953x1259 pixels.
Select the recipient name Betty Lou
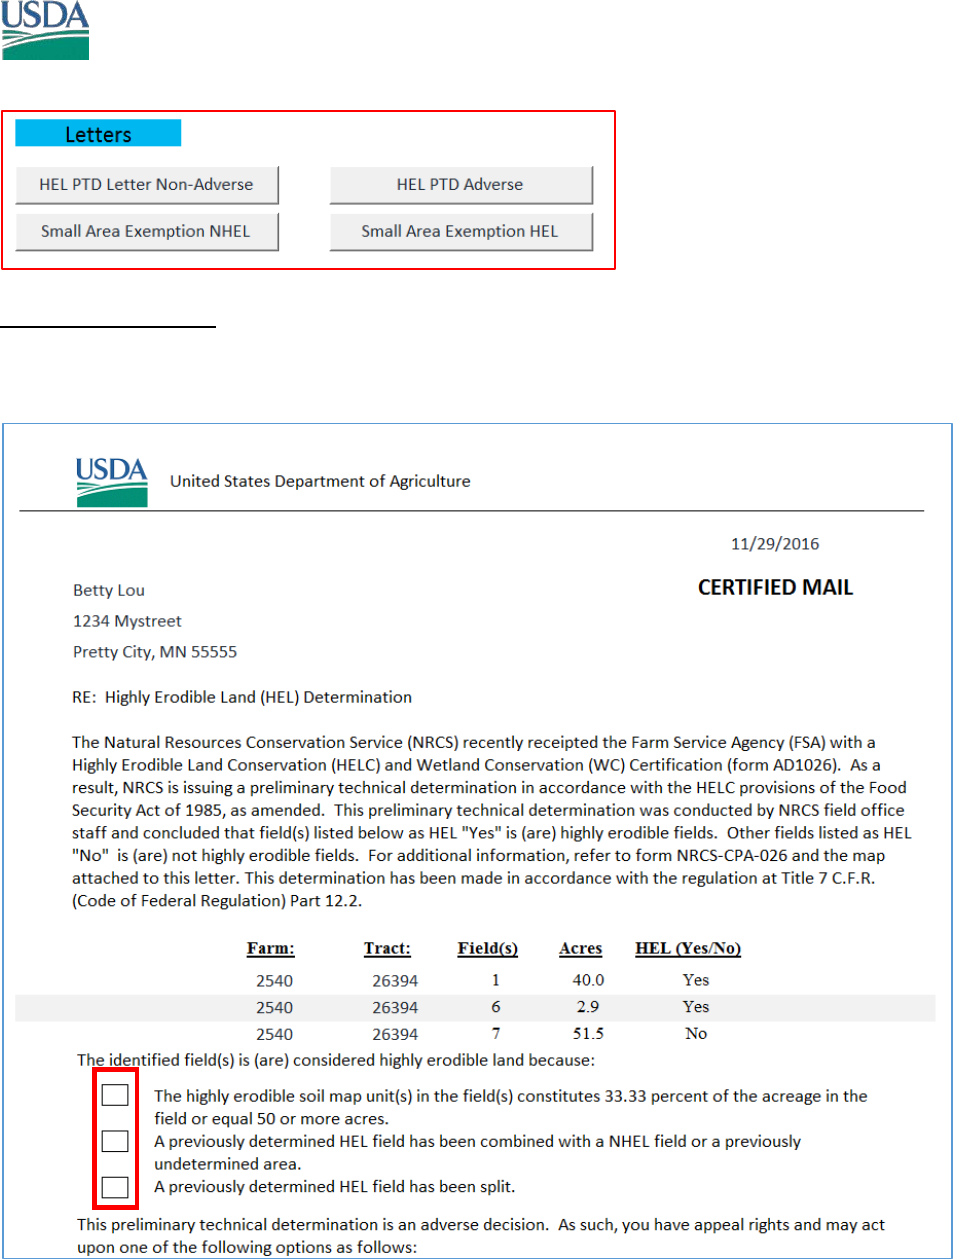[109, 590]
